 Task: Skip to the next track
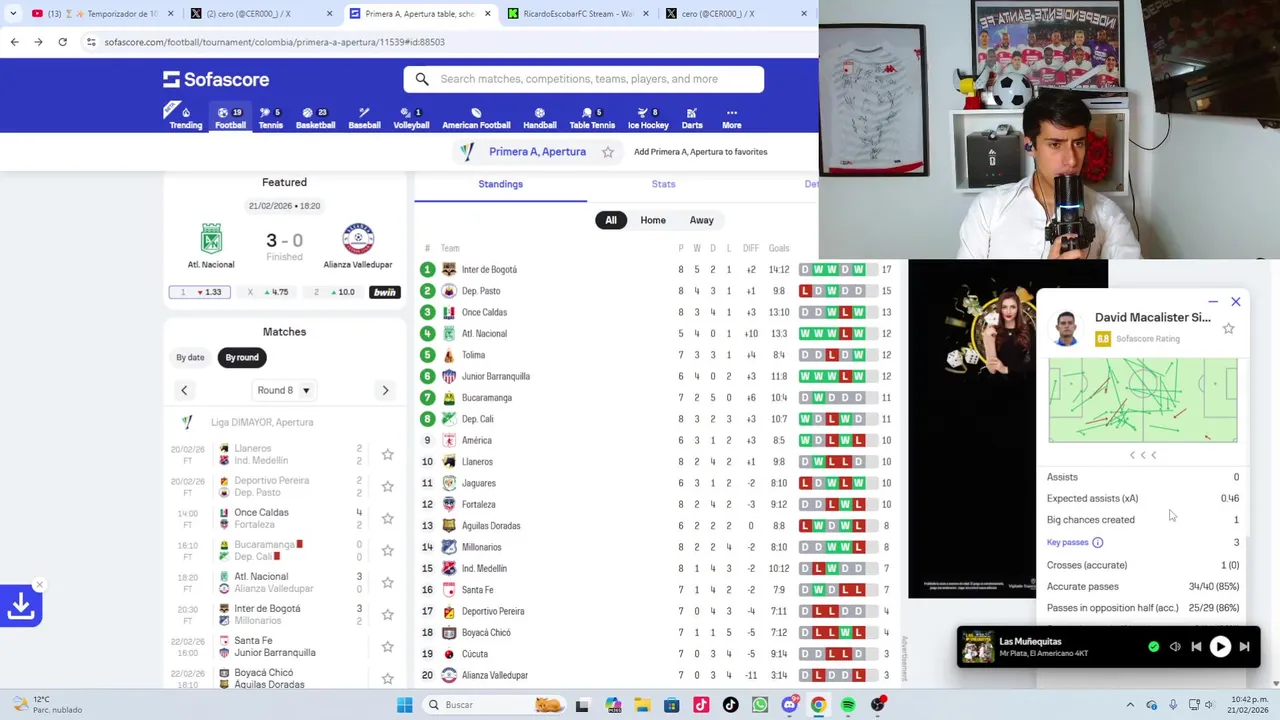tap(1244, 647)
